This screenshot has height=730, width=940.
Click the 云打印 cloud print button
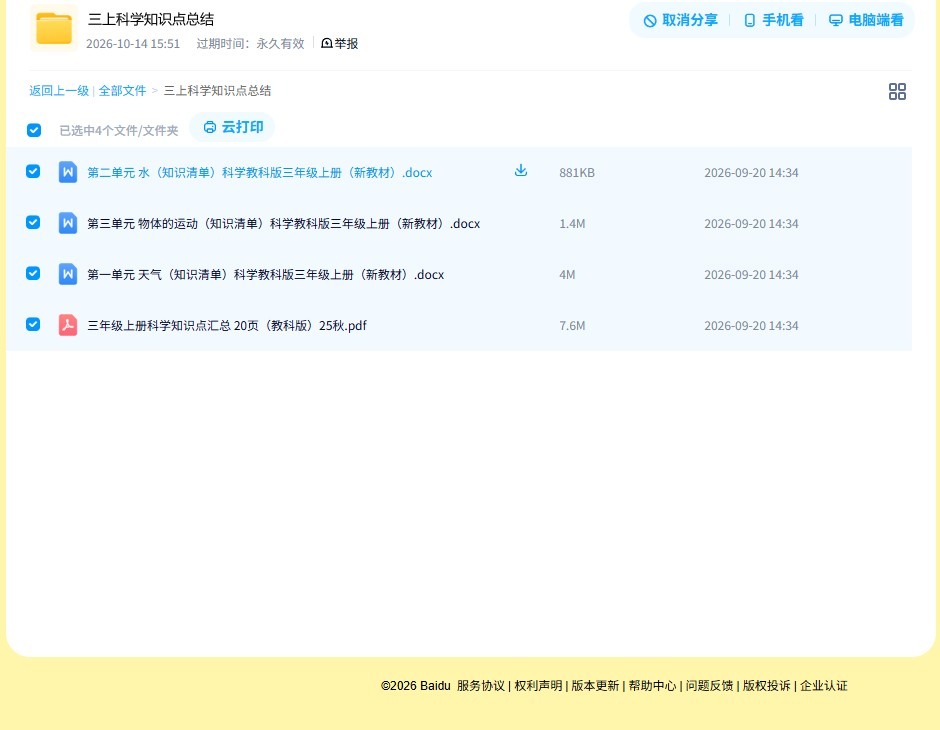(x=233, y=127)
